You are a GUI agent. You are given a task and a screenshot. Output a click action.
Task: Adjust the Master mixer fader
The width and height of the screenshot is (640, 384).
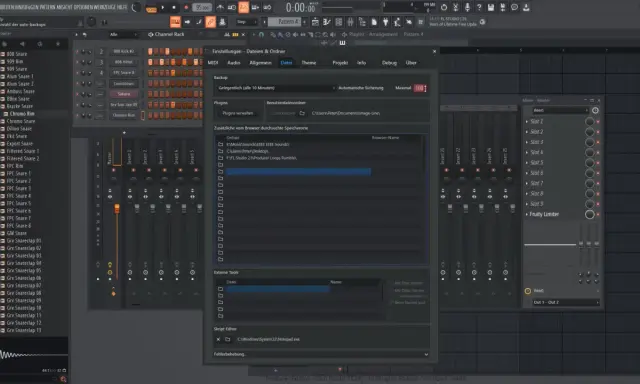117,209
